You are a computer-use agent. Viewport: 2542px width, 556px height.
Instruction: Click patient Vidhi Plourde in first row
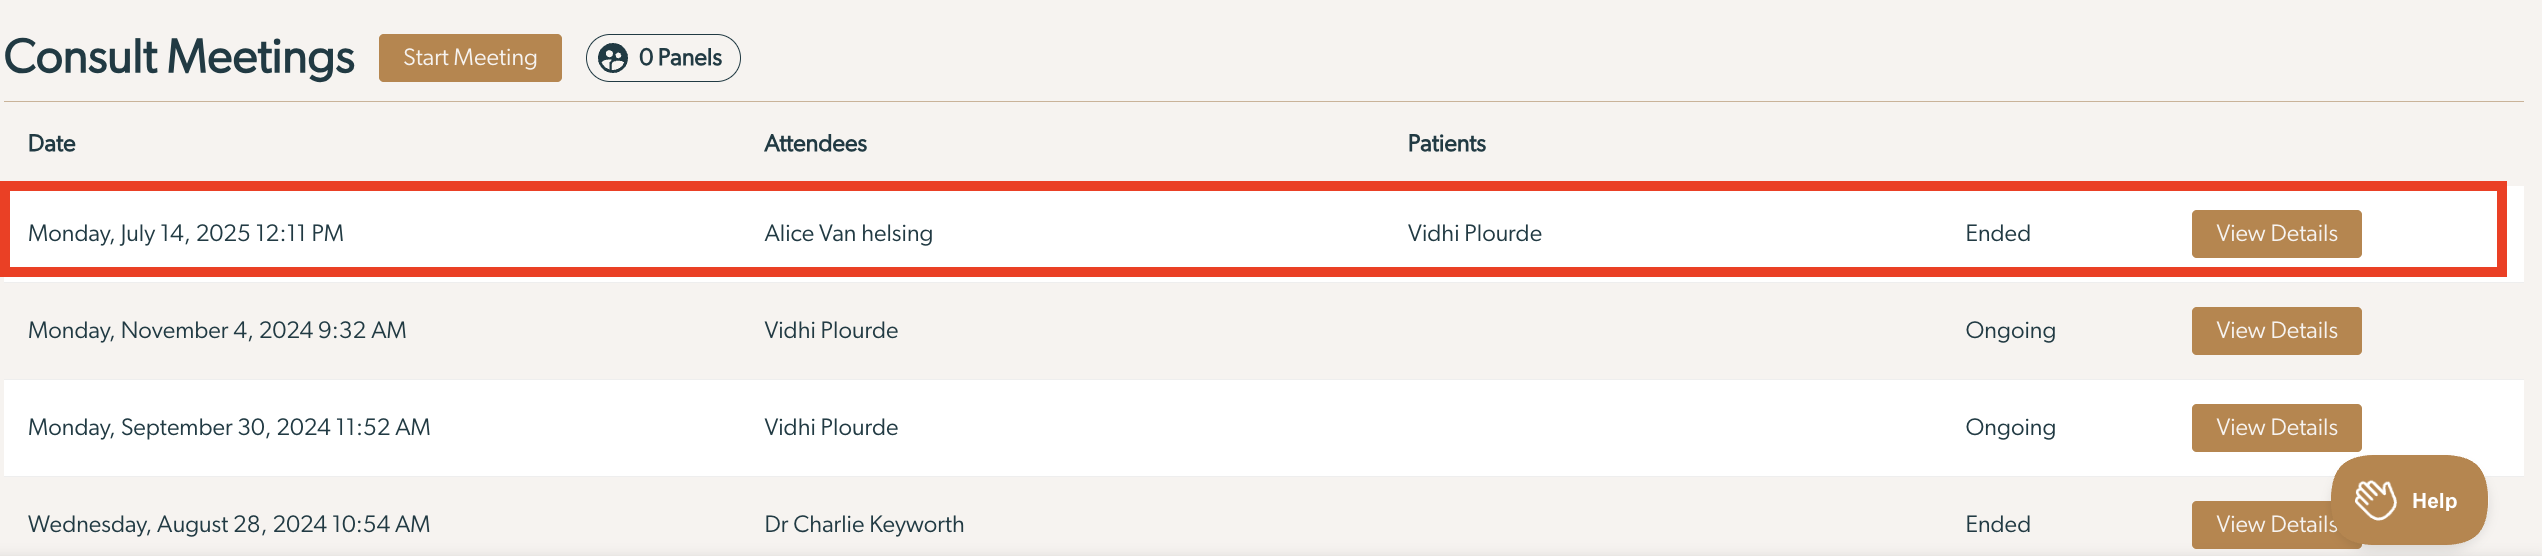(x=1474, y=233)
